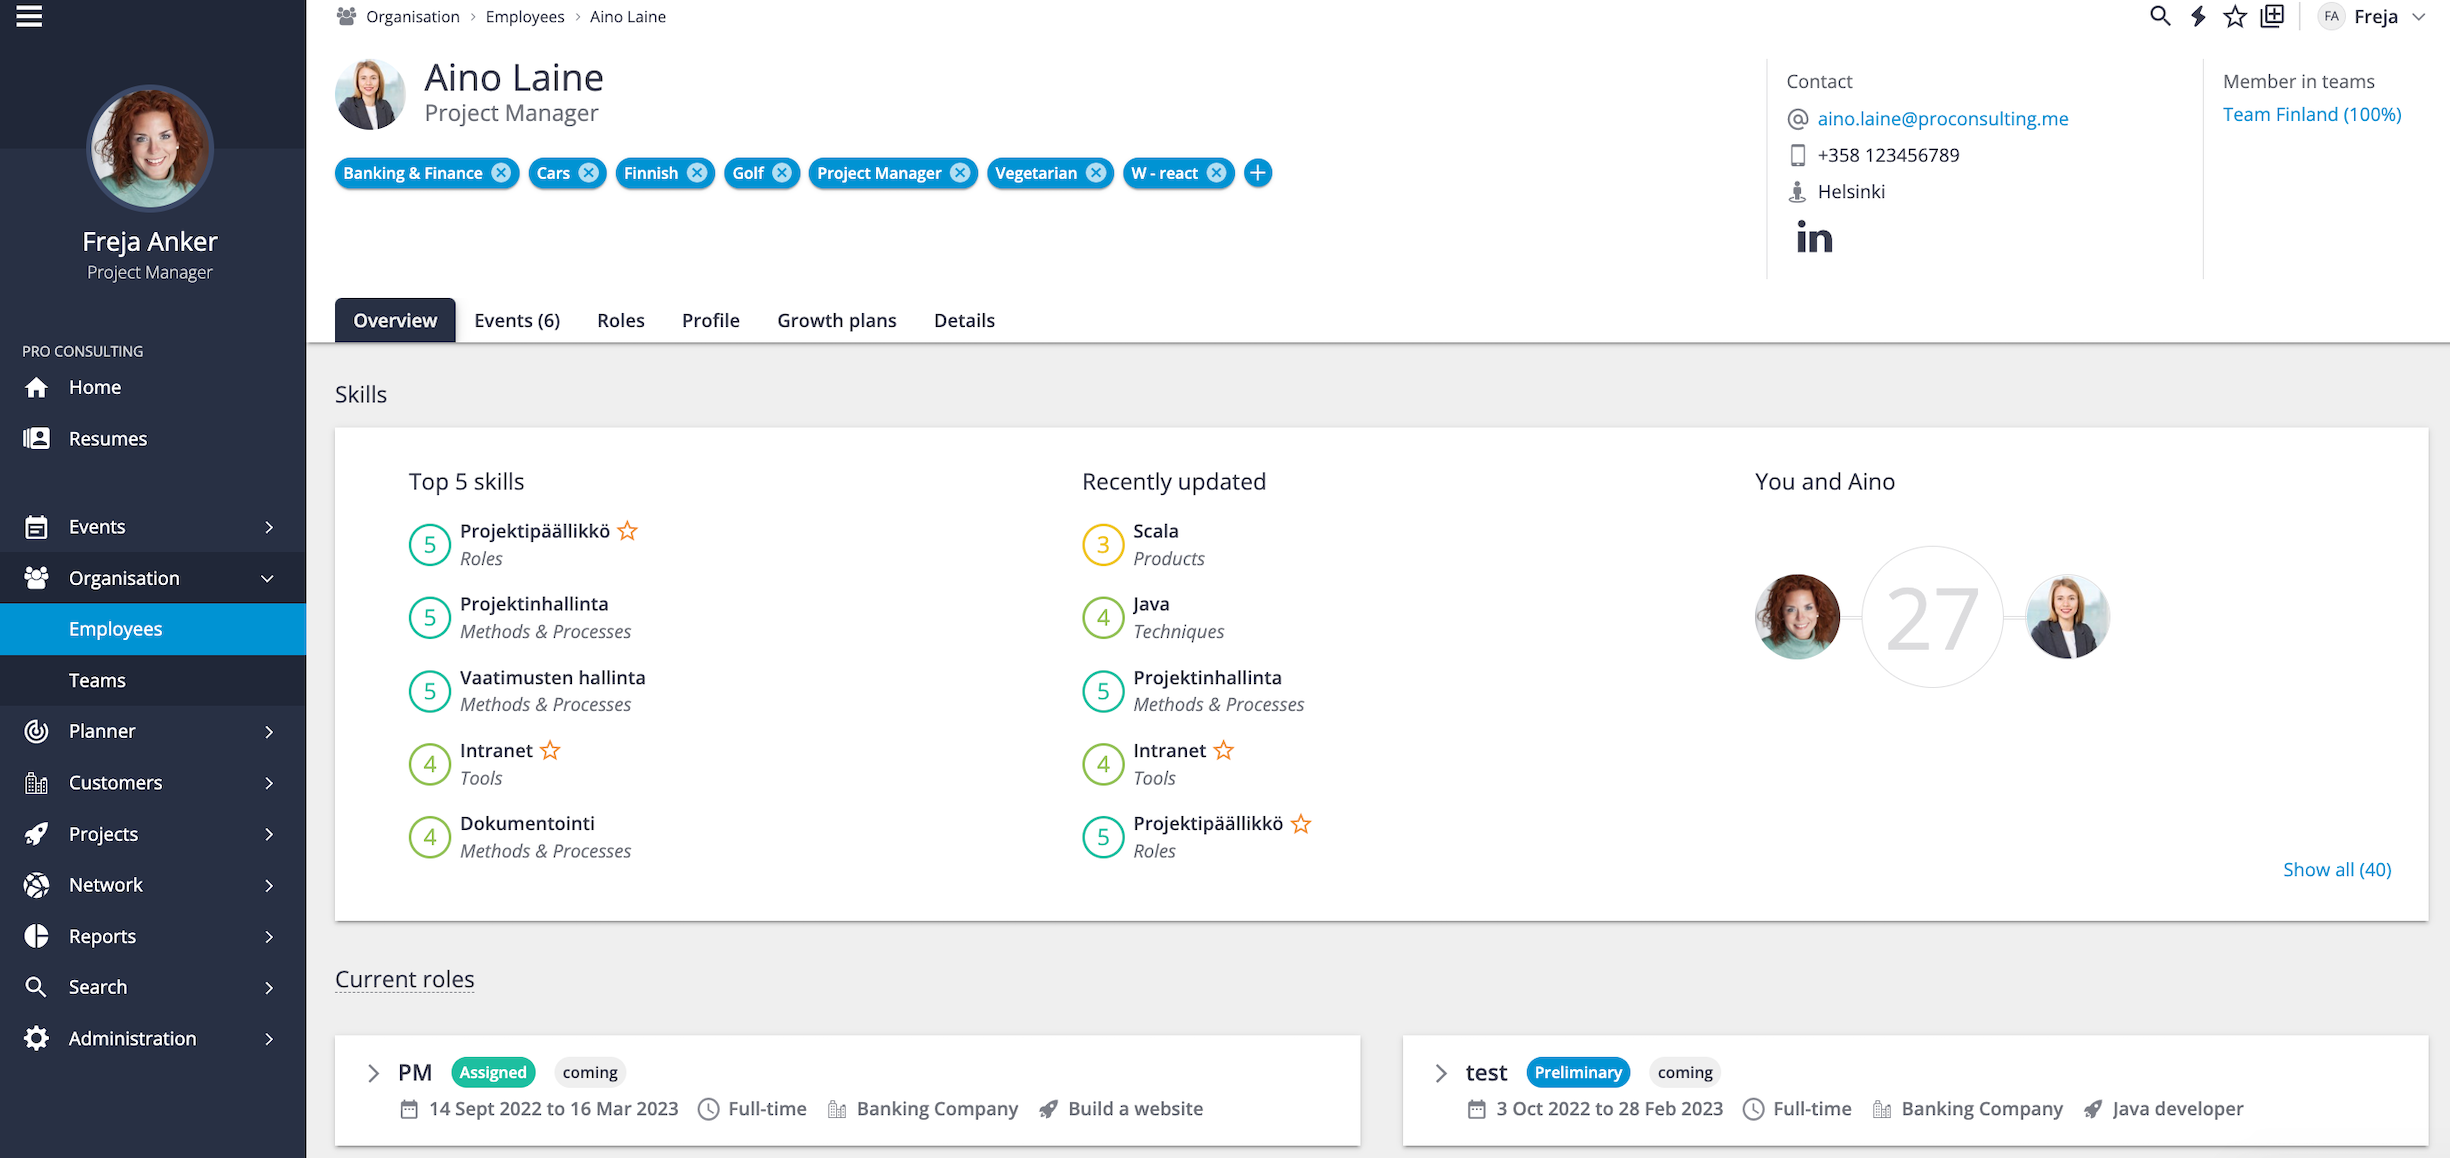The height and width of the screenshot is (1158, 2450).
Task: Expand the Customers sidebar section
Action: pyautogui.click(x=269, y=783)
